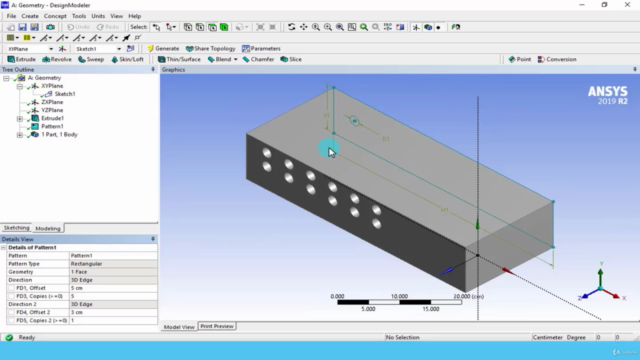Select Sketch1 in the tree outline
The height and width of the screenshot is (360, 640).
point(65,94)
